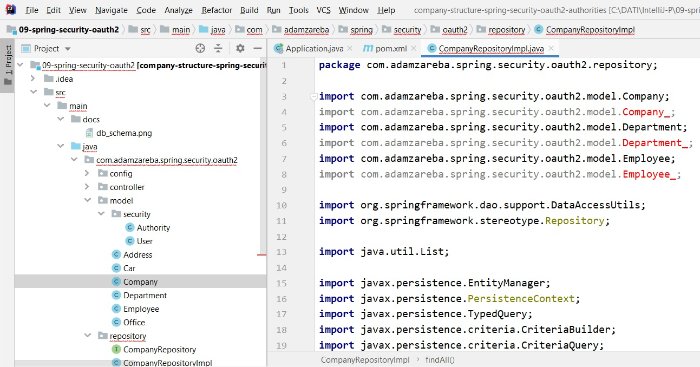Select the CompanyRepositoryImpl.java tab
Viewport: 700px width, 367px height.
[491, 48]
